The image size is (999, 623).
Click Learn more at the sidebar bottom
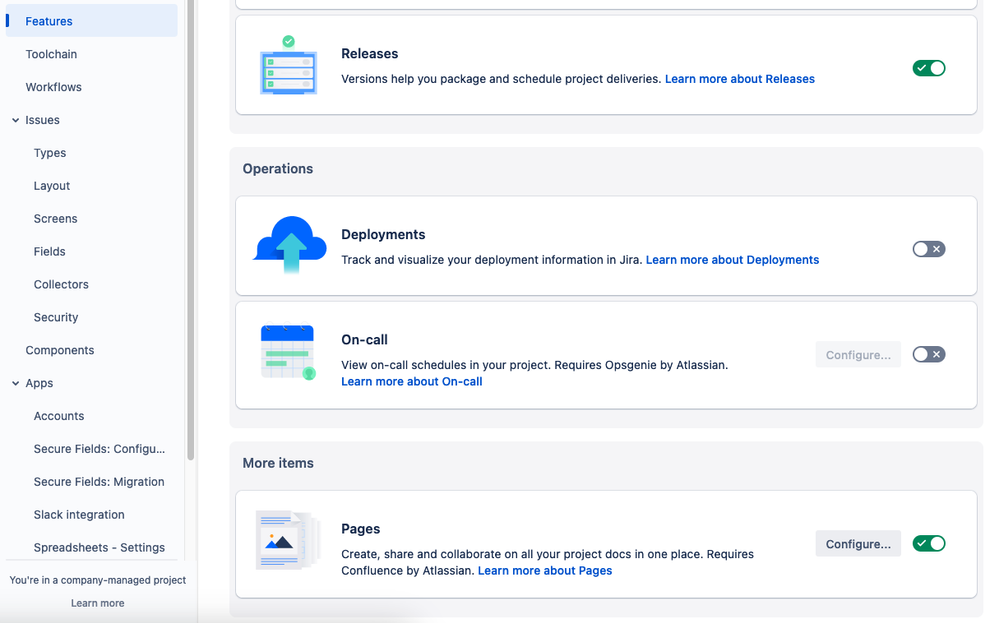(x=97, y=602)
